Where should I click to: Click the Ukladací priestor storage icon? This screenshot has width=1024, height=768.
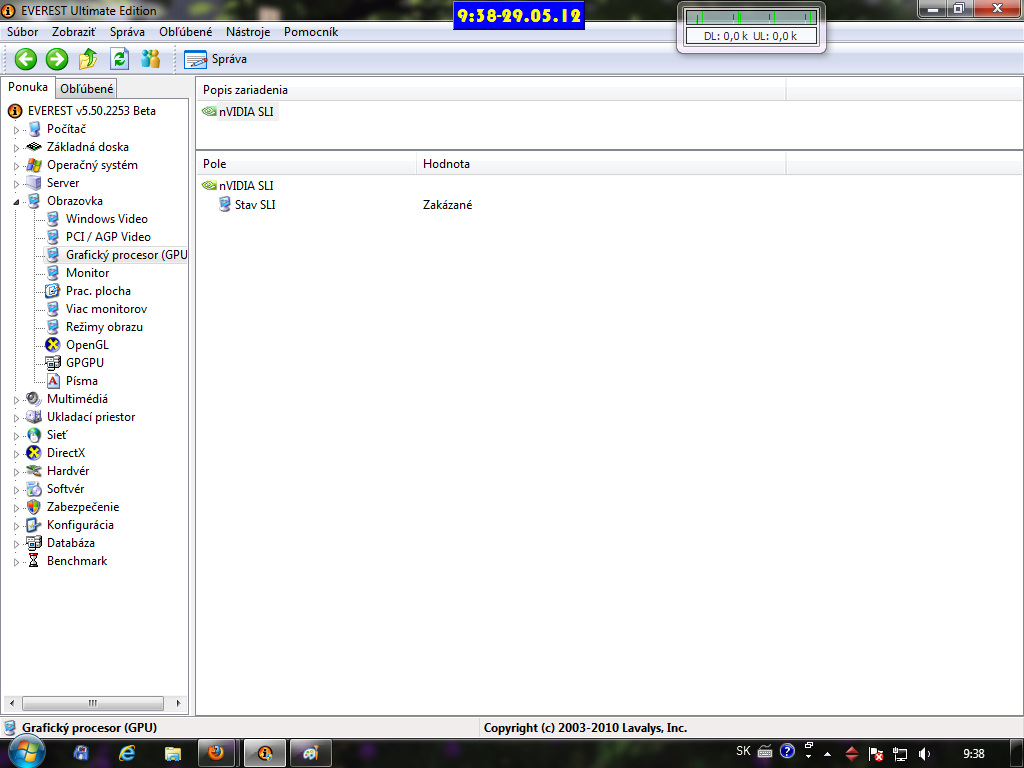(34, 417)
